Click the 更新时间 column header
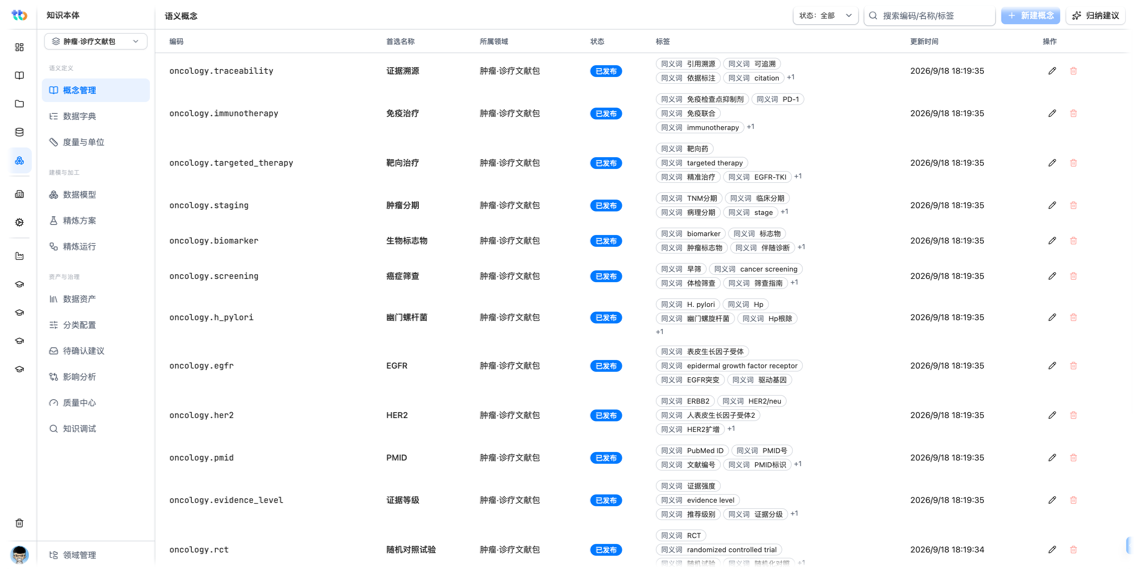The width and height of the screenshot is (1143, 570). point(924,42)
